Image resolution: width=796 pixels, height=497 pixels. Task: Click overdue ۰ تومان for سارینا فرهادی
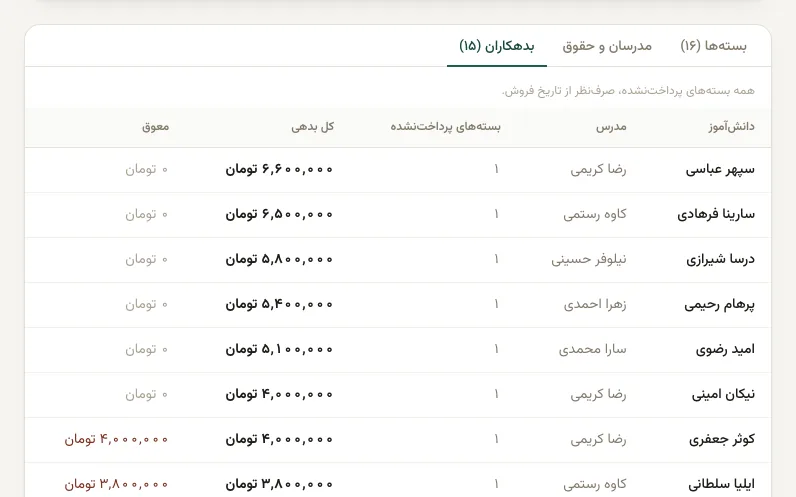(147, 215)
